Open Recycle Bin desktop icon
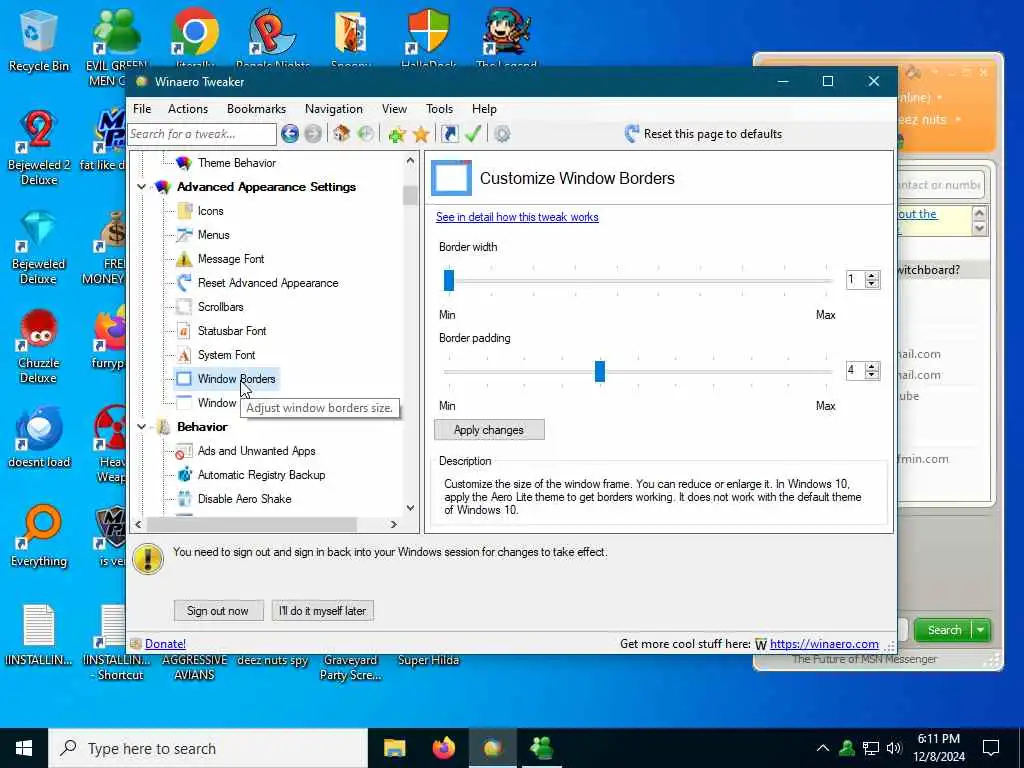 coord(39,42)
